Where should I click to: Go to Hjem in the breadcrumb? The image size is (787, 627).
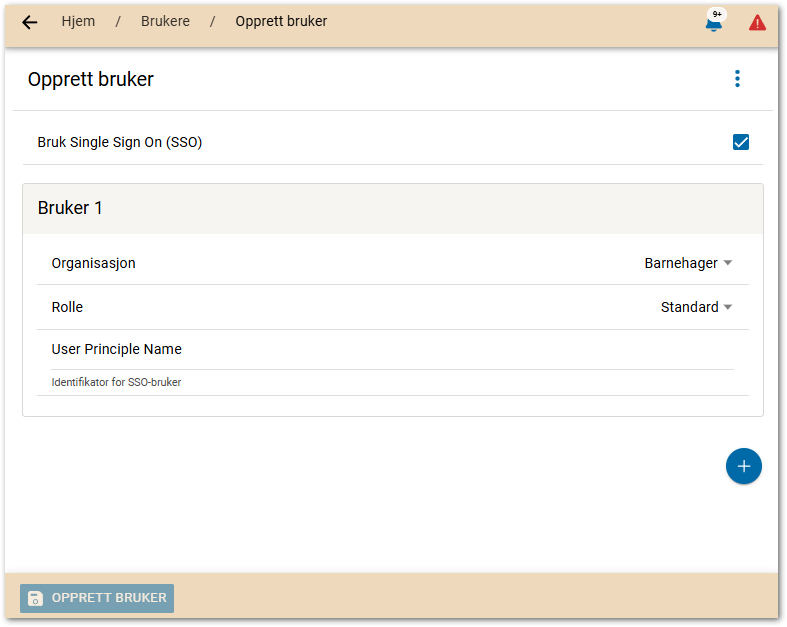78,21
